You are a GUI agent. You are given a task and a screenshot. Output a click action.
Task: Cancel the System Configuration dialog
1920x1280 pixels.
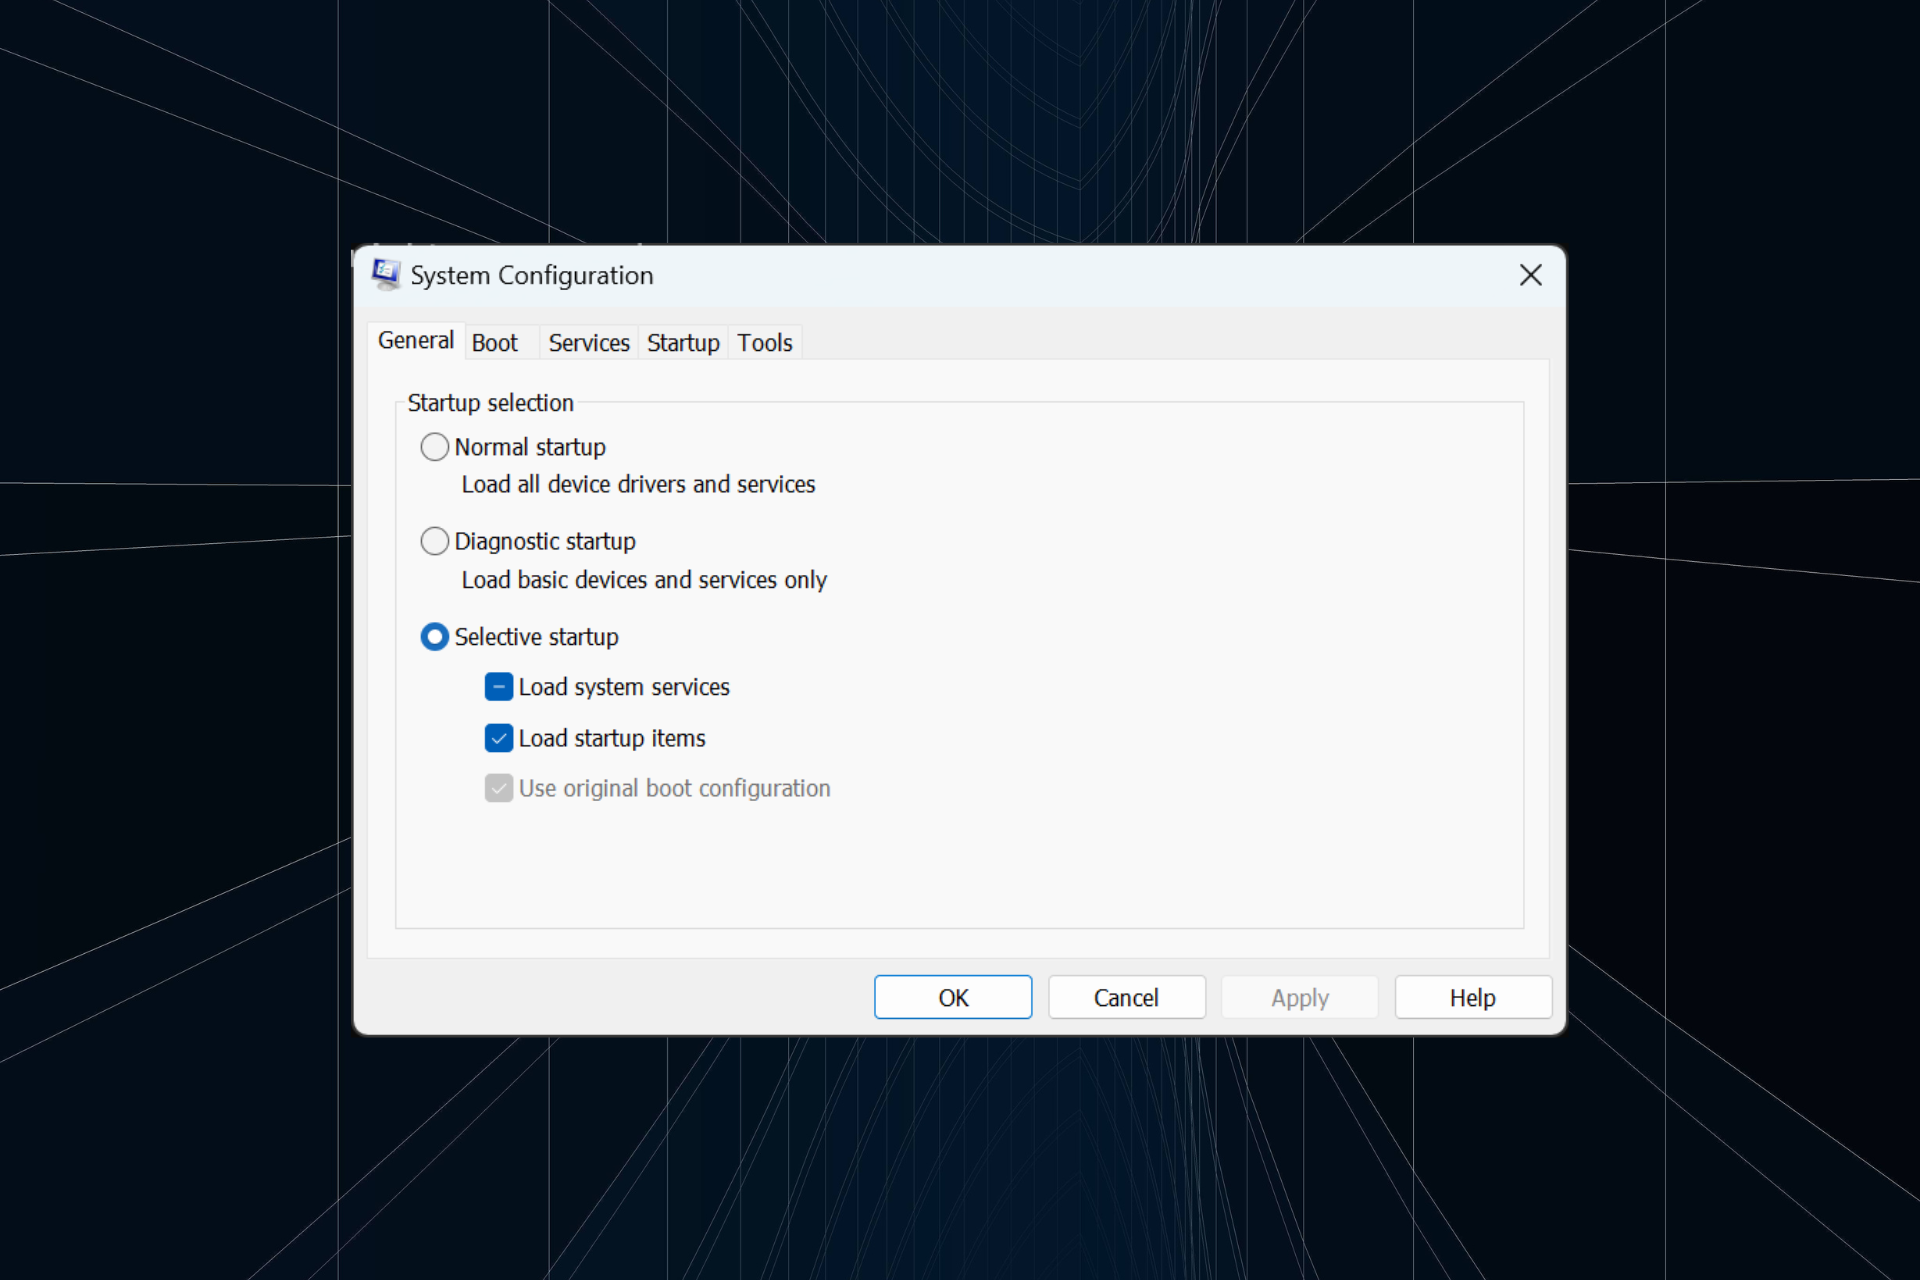click(x=1126, y=997)
